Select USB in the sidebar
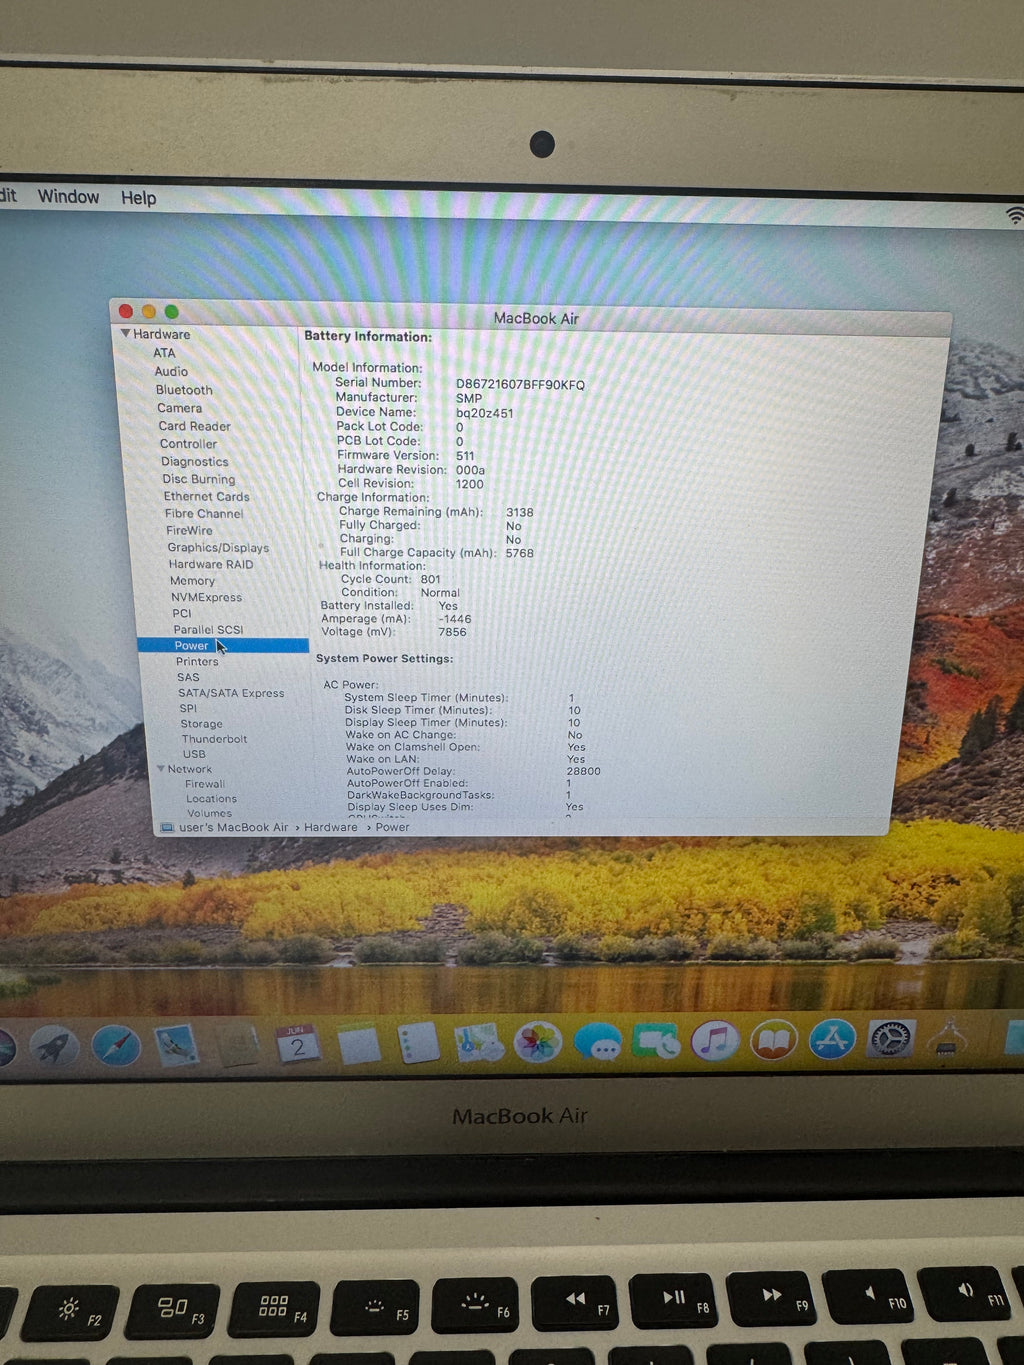1024x1365 pixels. (x=194, y=754)
